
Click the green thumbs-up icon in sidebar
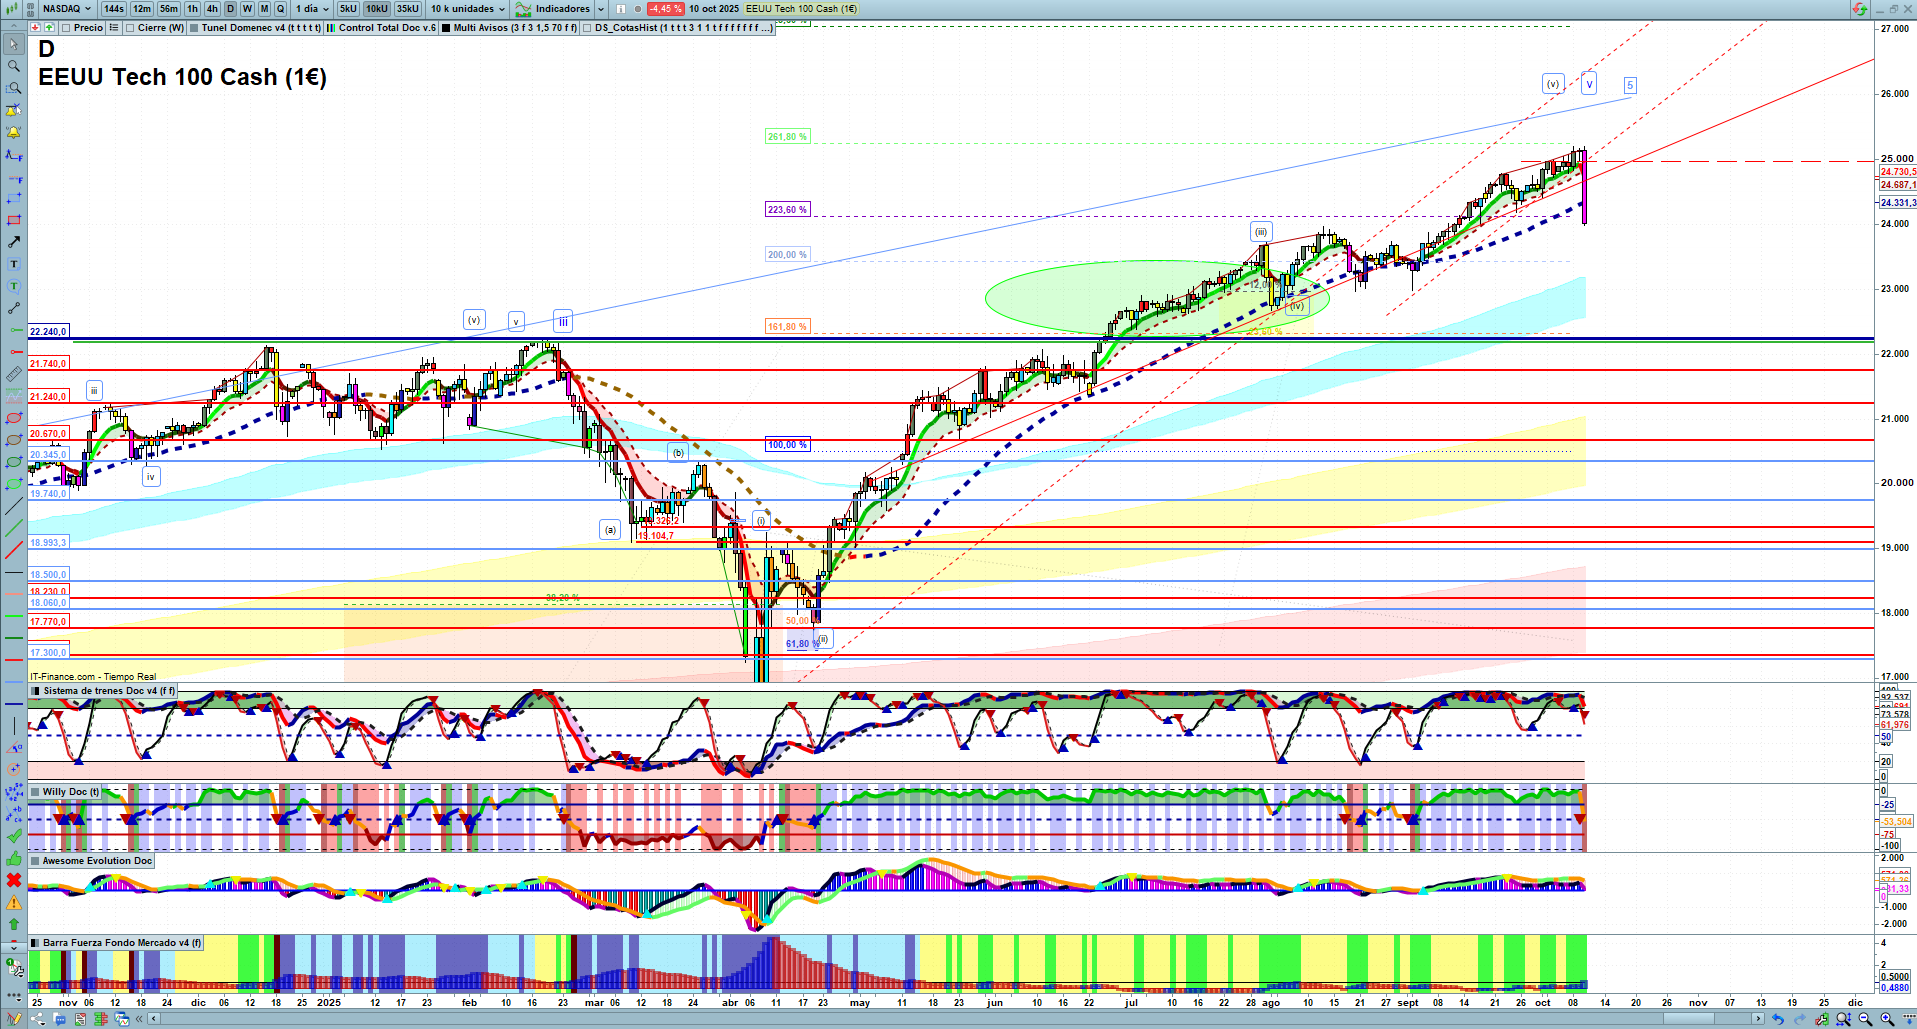tap(13, 858)
